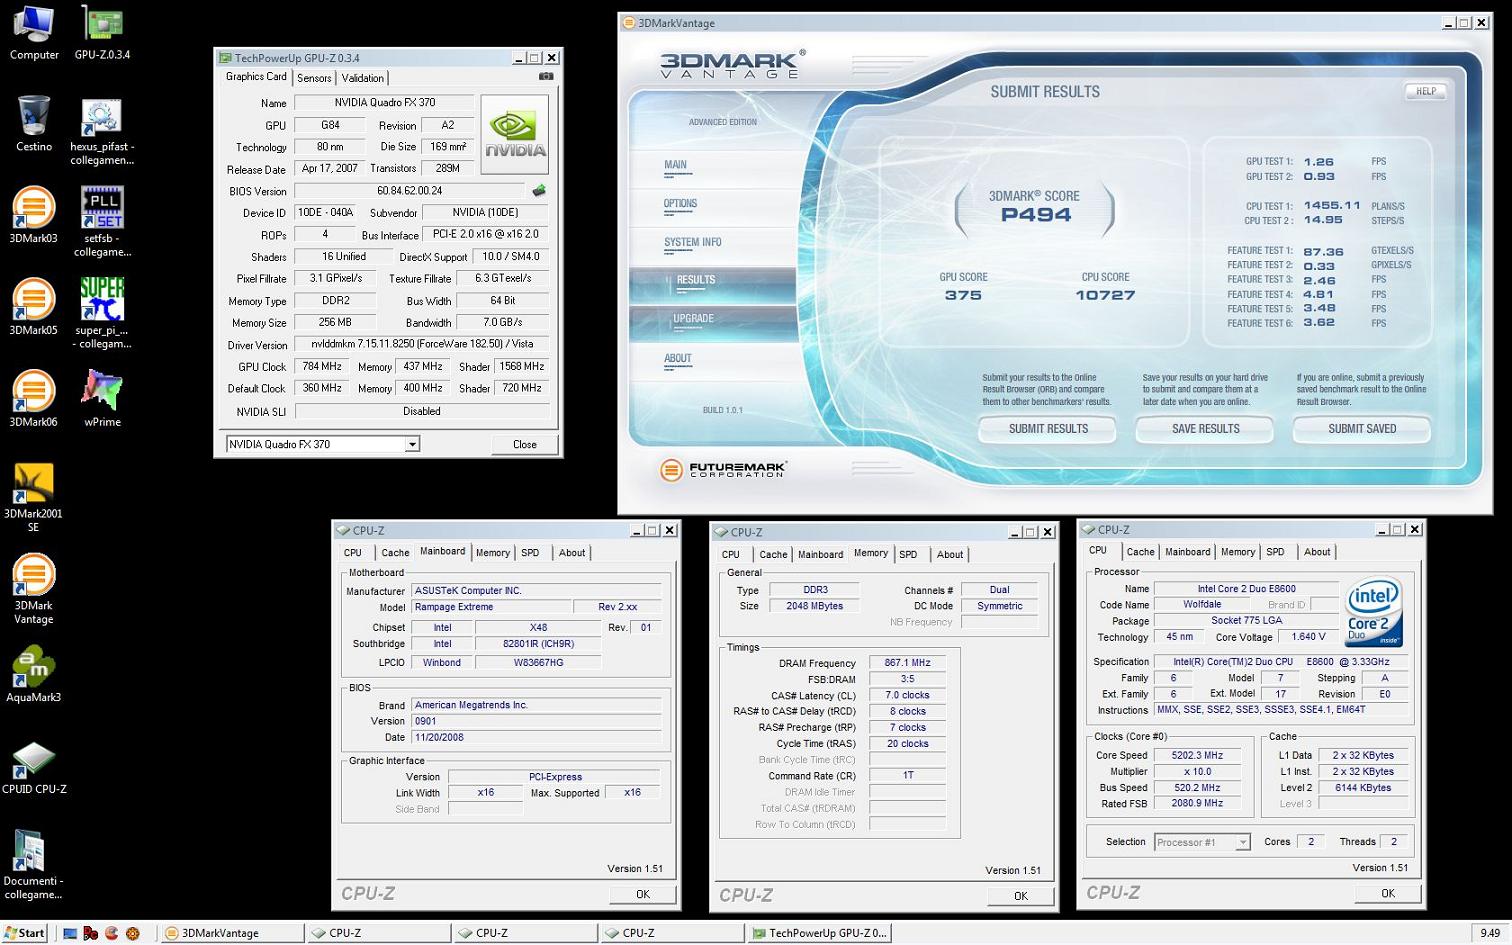Click Save Results button
1512x945 pixels.
(x=1205, y=429)
